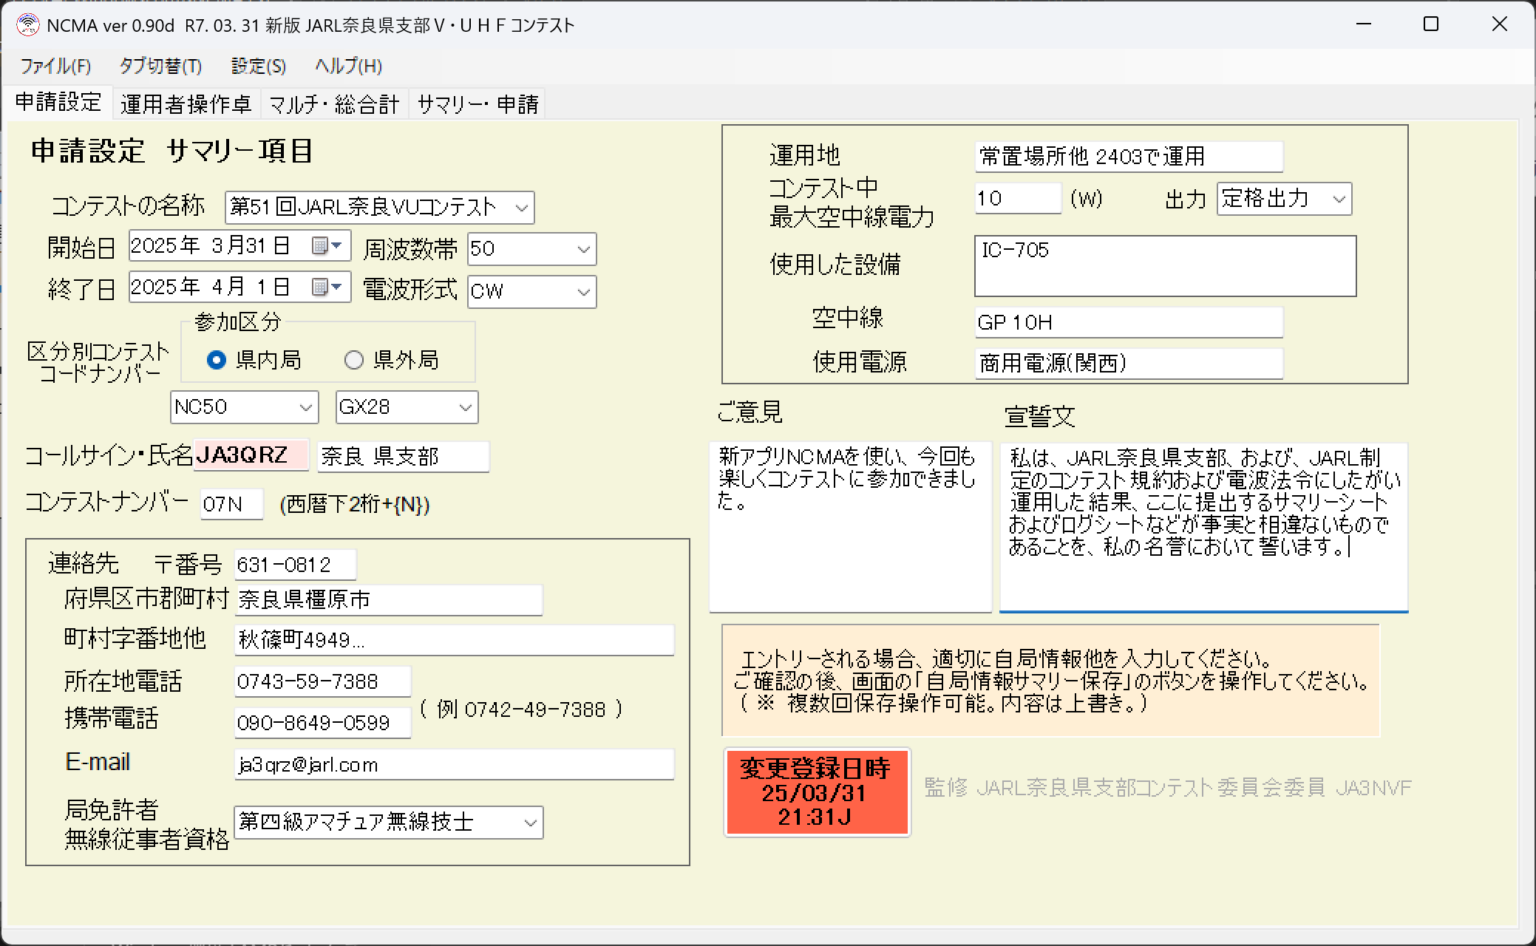Click the red 変更登録日時 button
The width and height of the screenshot is (1536, 946).
pyautogui.click(x=817, y=792)
